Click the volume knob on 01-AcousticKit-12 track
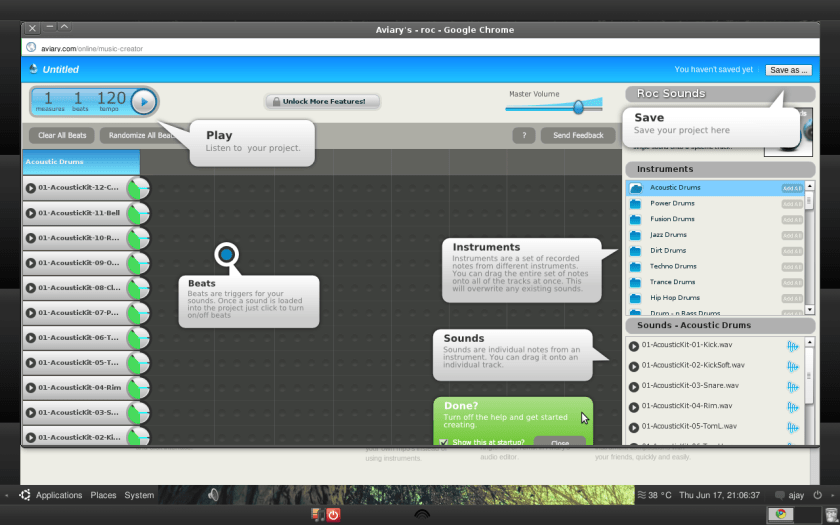This screenshot has width=840, height=525. coord(138,188)
